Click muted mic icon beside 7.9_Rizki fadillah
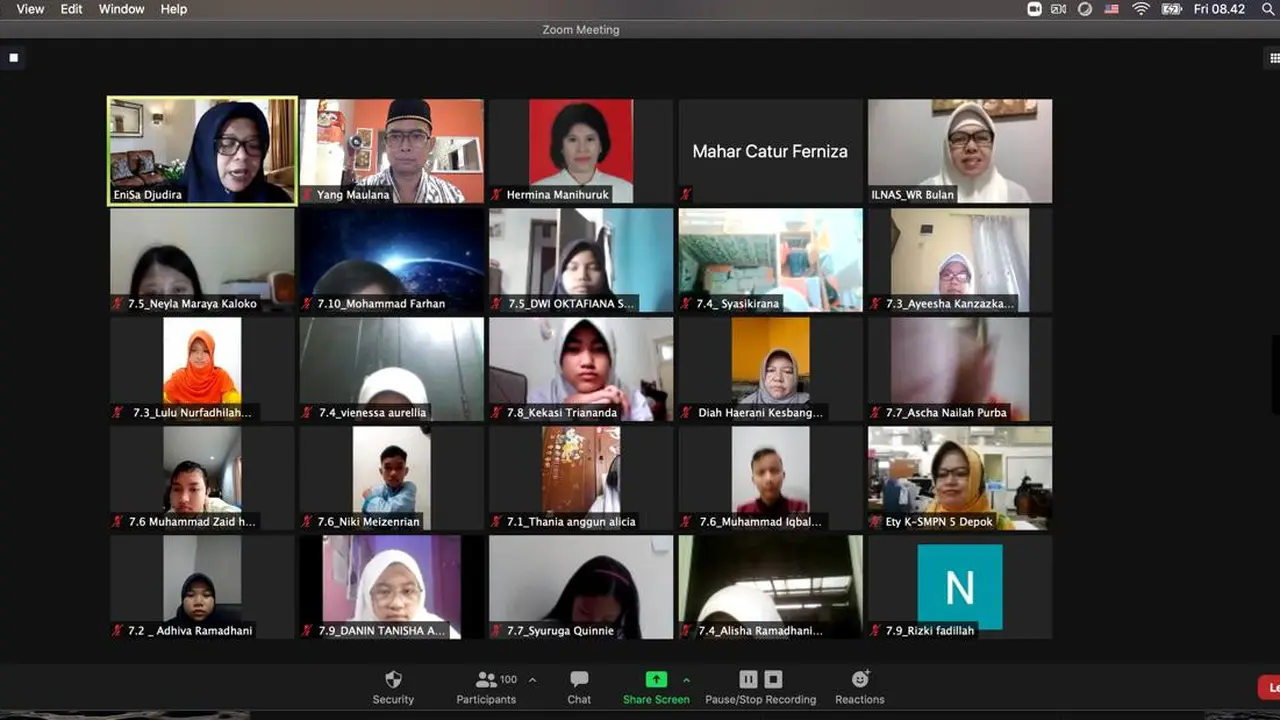 click(x=876, y=631)
